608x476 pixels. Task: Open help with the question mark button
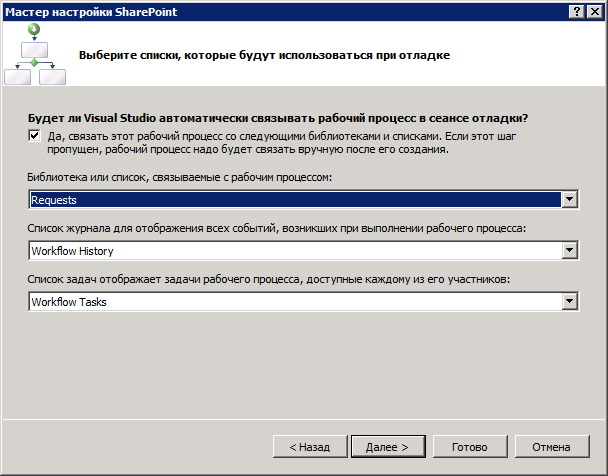[577, 12]
